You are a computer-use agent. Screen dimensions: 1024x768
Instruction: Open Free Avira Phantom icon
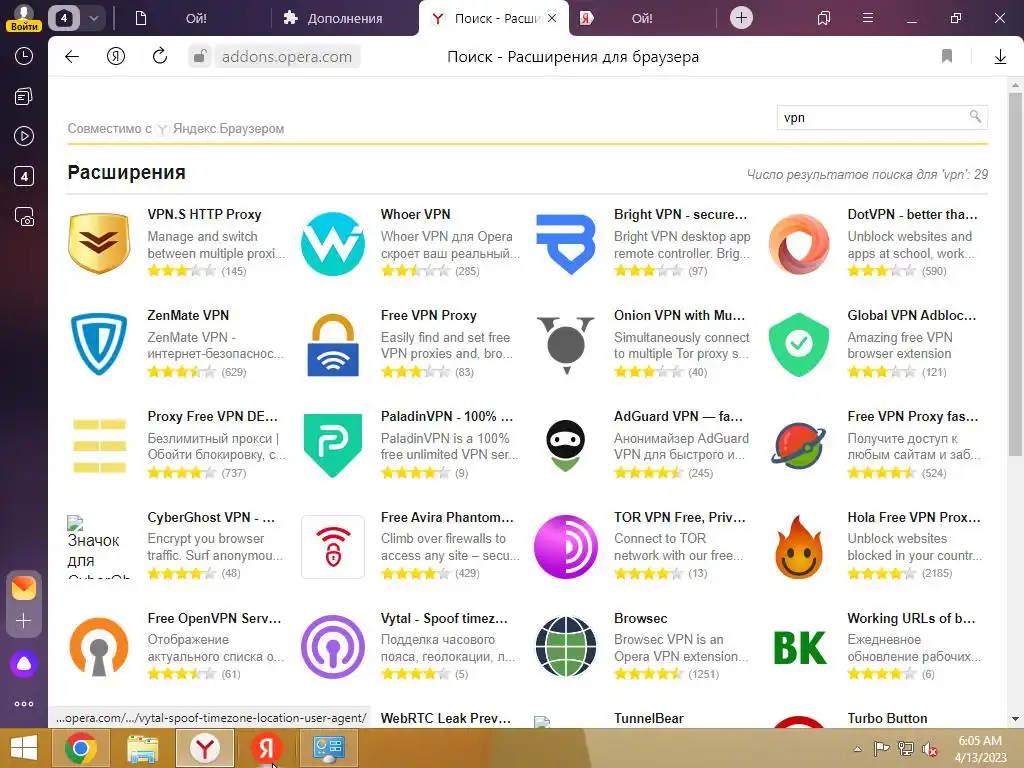[333, 547]
